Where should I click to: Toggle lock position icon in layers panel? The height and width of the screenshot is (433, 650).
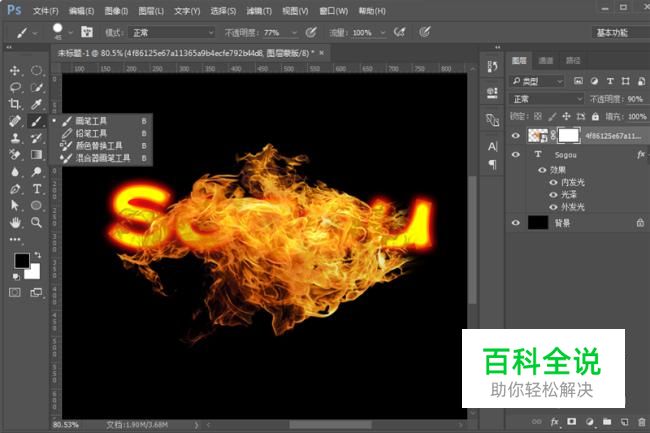tap(566, 116)
